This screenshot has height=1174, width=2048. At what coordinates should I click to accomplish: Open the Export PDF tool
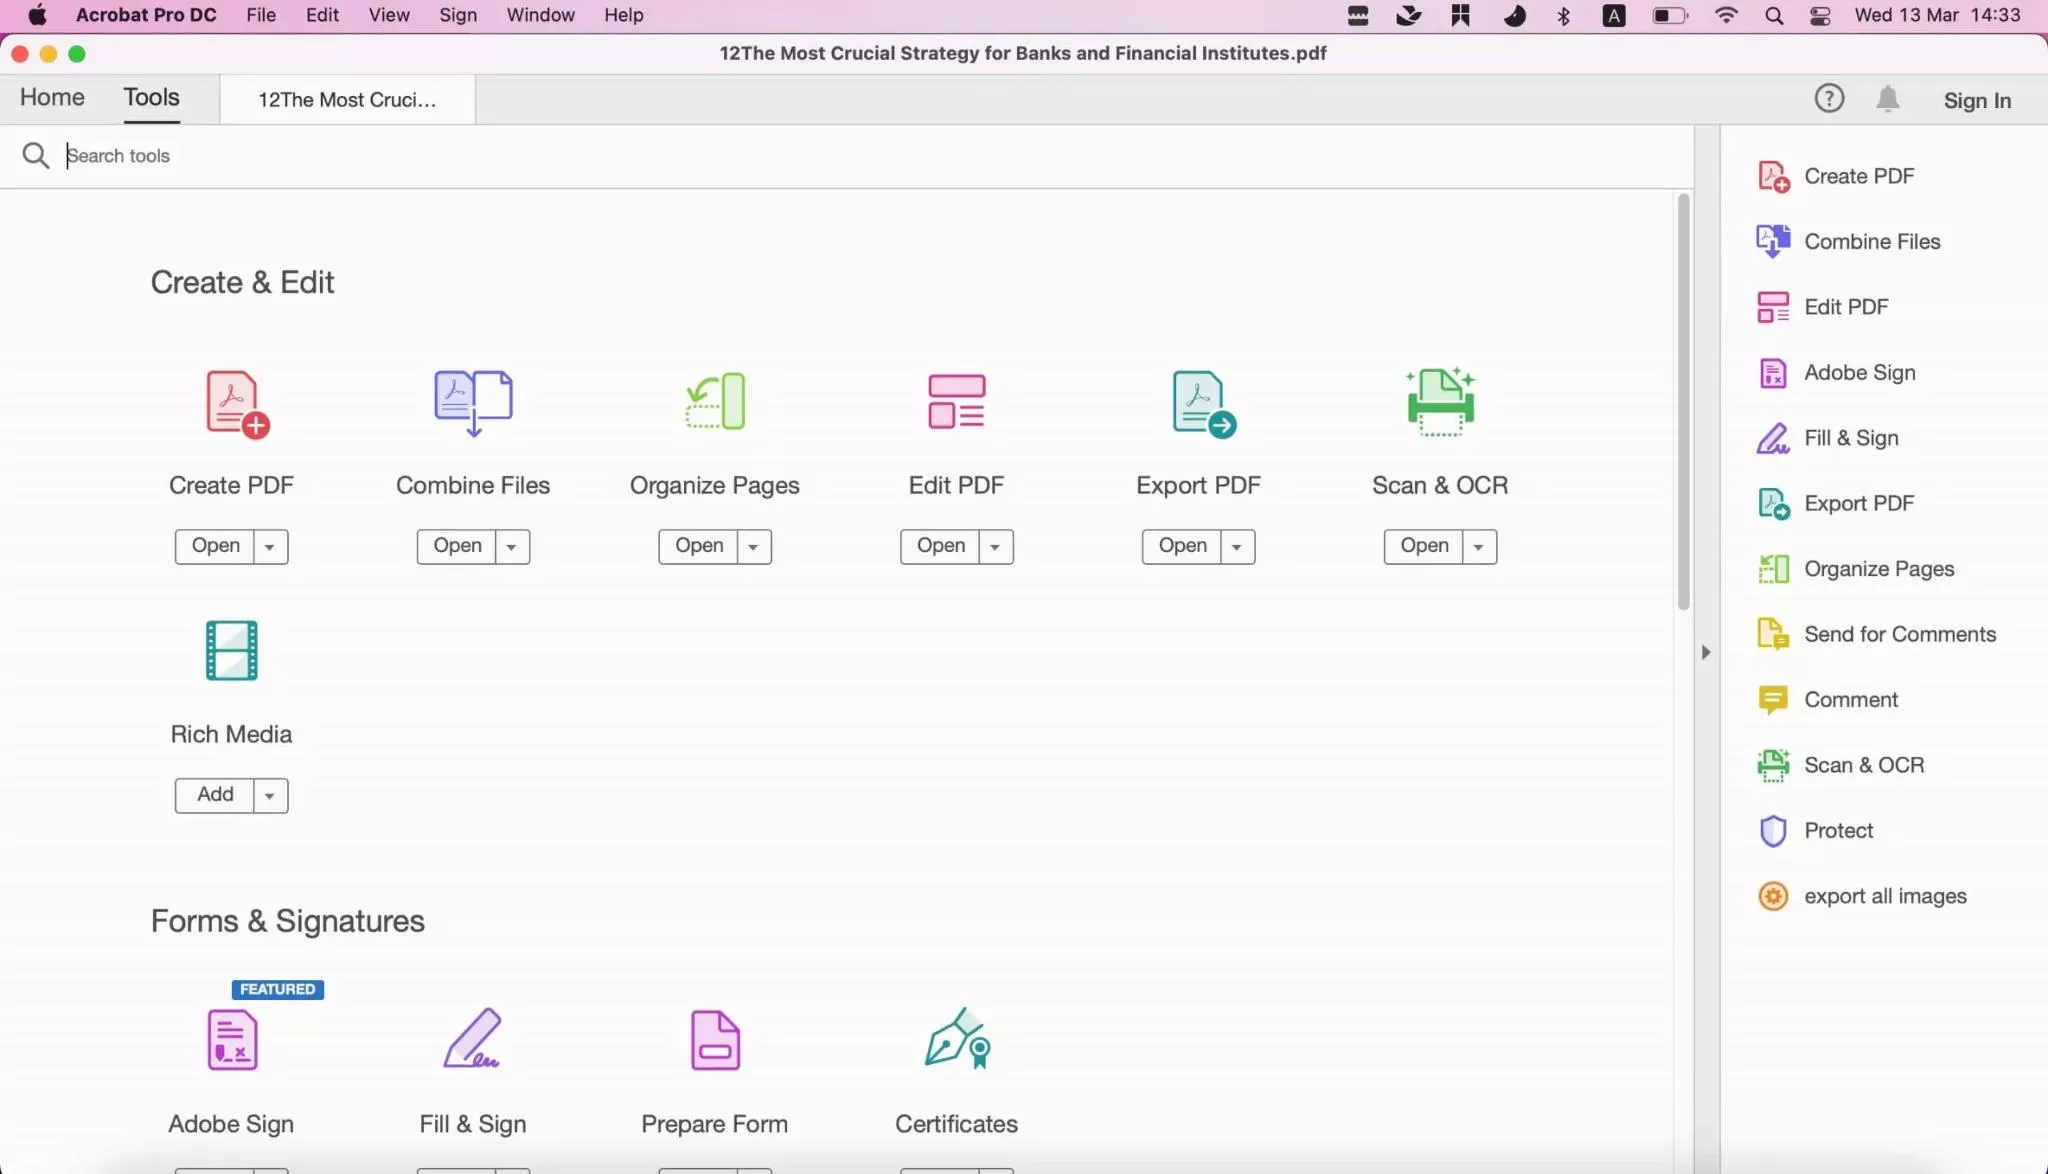[x=1182, y=544]
